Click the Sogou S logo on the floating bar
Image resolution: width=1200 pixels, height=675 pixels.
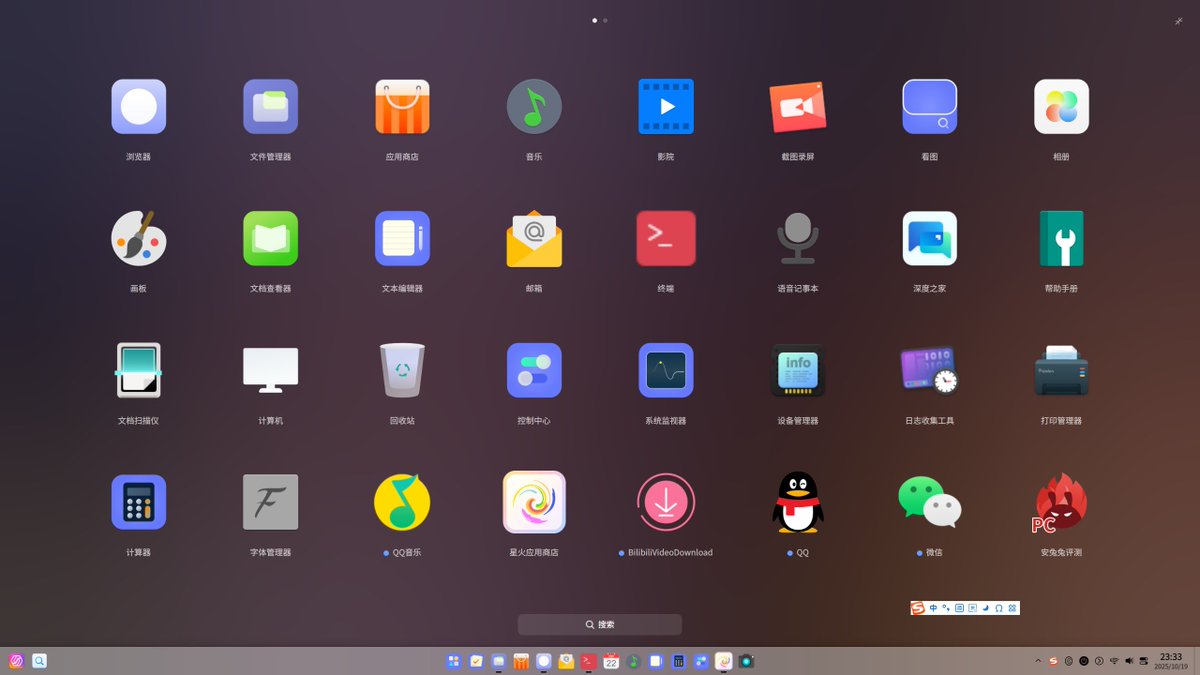click(918, 608)
